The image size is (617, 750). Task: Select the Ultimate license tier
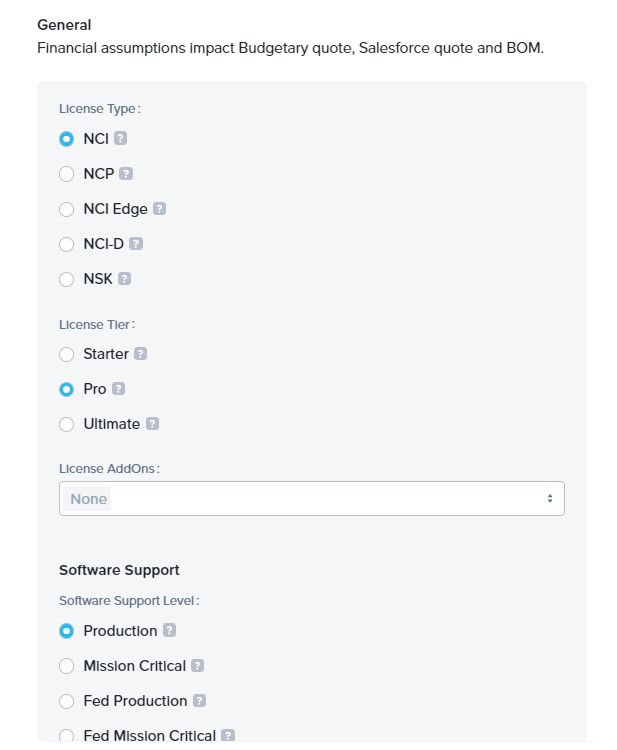click(x=67, y=424)
